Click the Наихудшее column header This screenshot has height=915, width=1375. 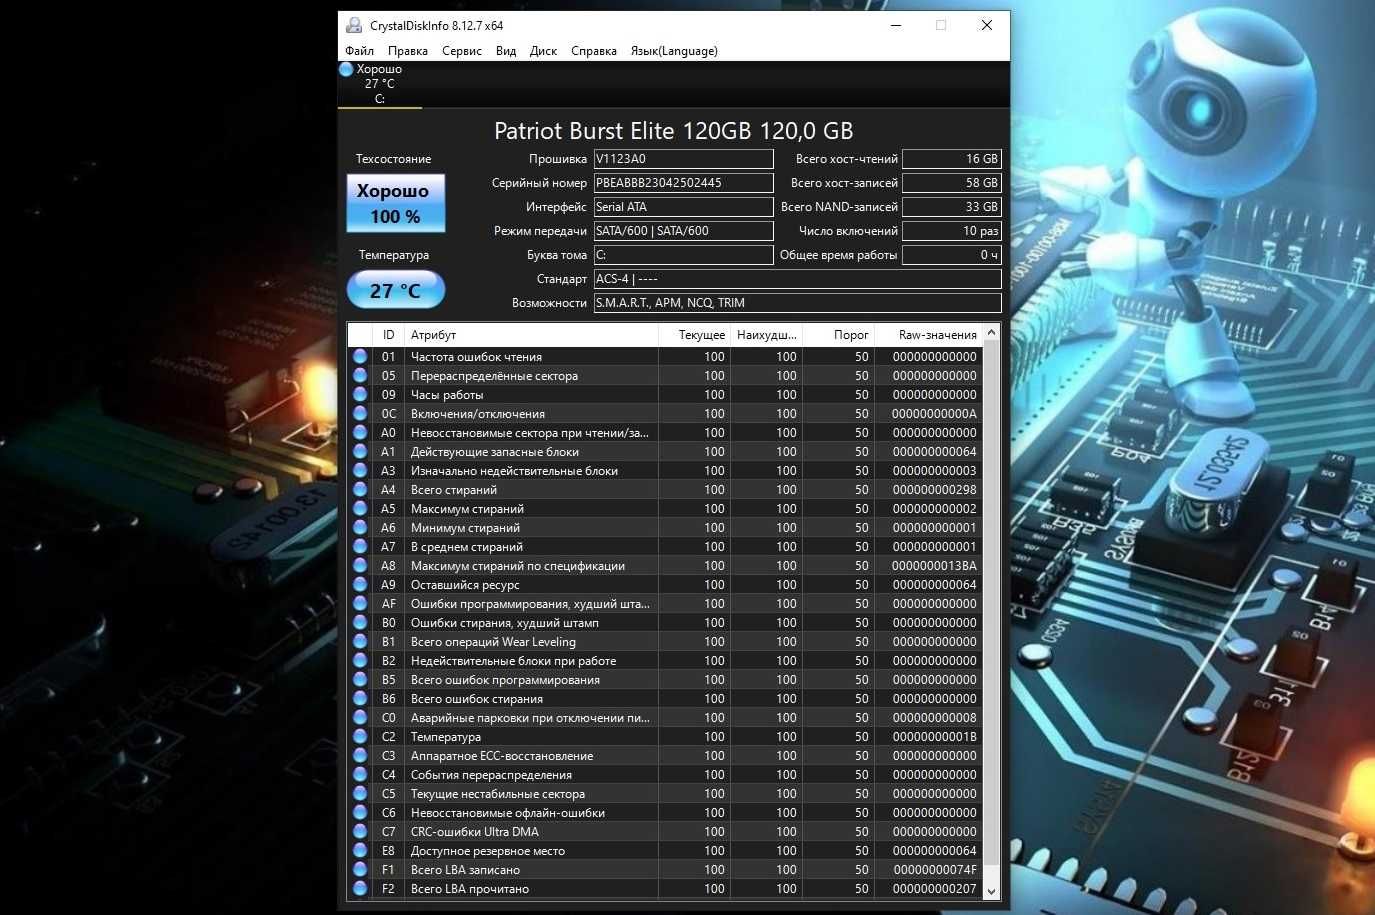(767, 335)
